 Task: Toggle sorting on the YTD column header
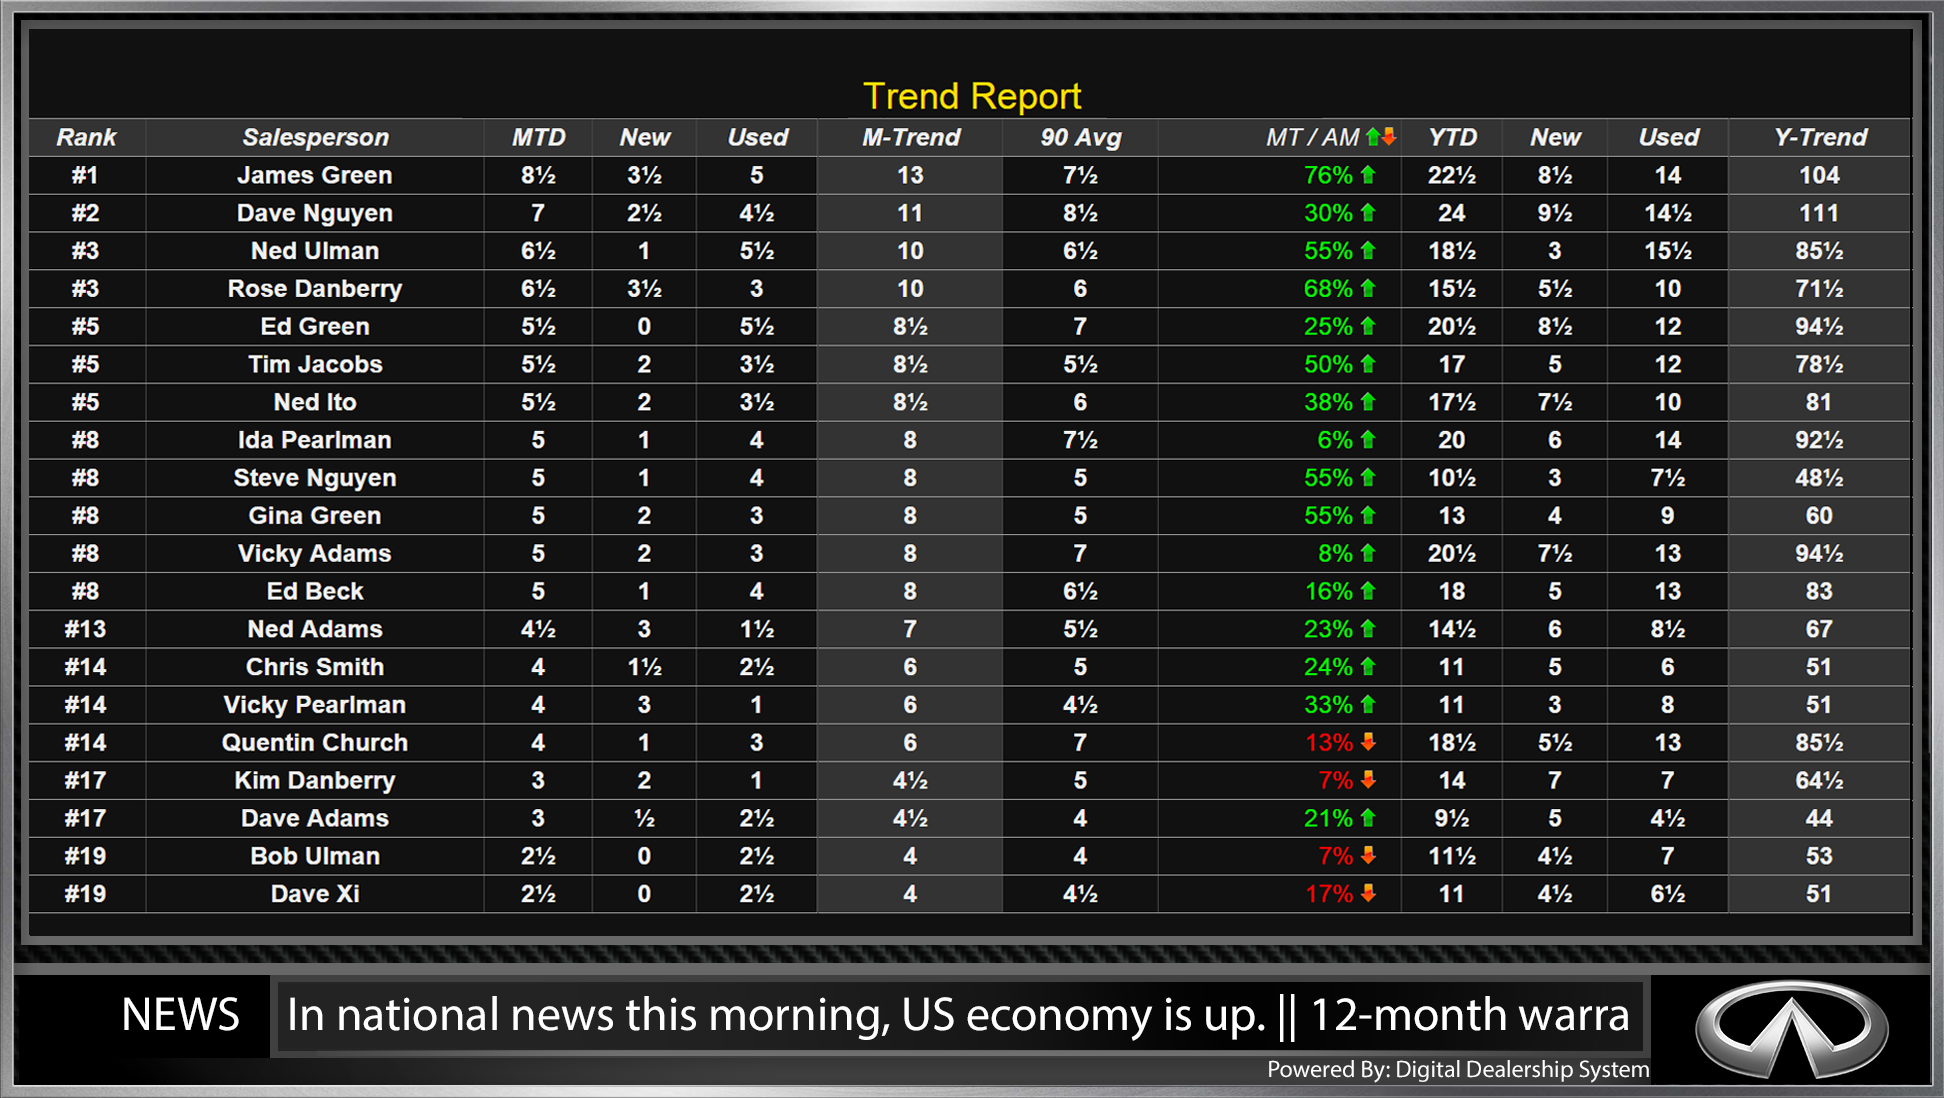1452,137
